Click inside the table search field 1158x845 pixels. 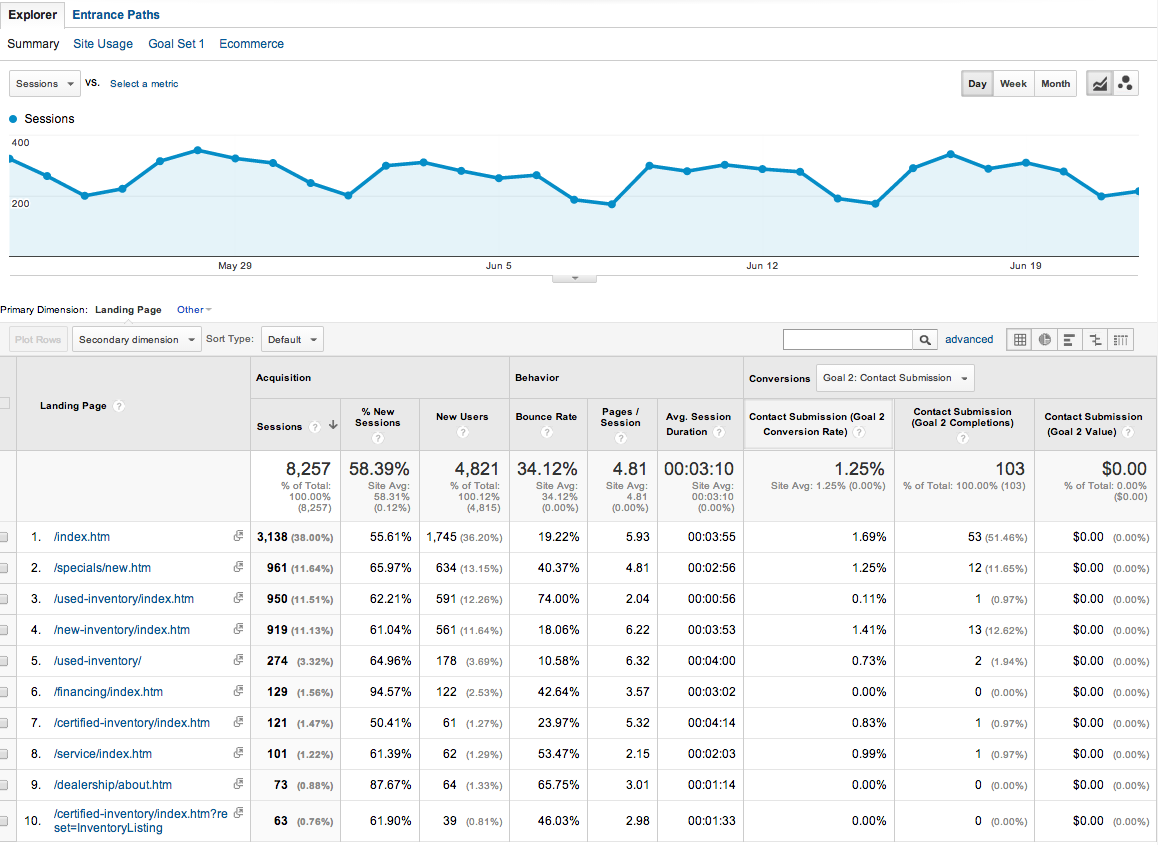coord(855,339)
